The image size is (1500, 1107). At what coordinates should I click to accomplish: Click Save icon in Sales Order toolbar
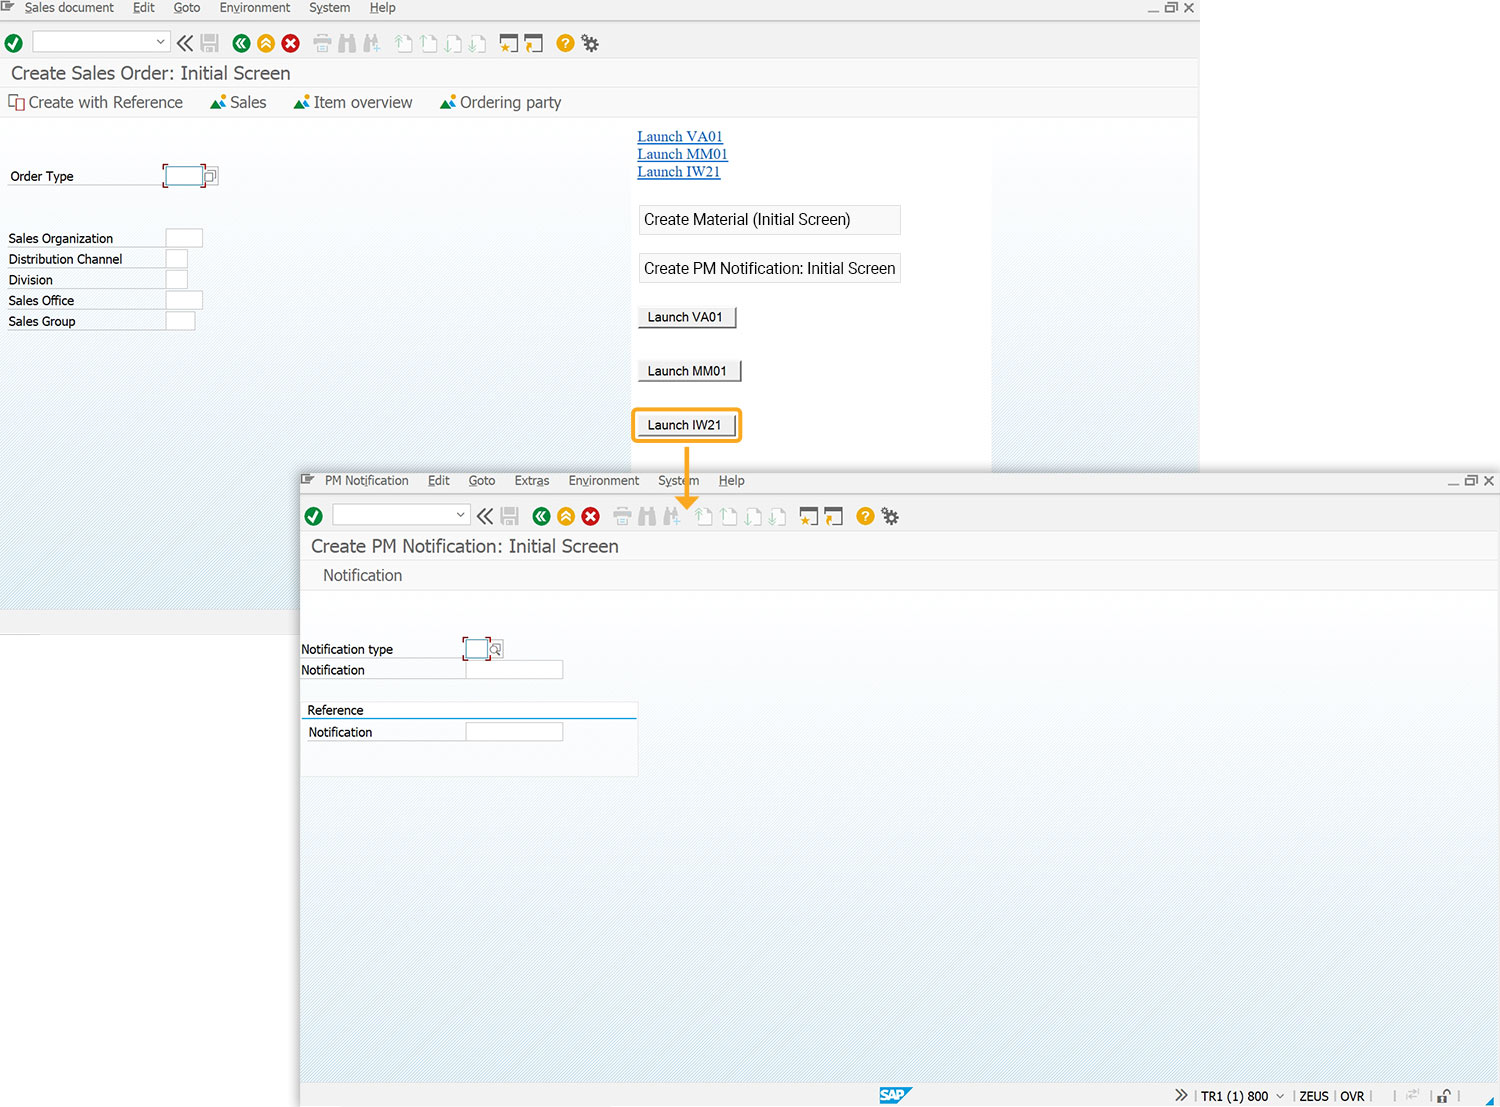[x=209, y=43]
